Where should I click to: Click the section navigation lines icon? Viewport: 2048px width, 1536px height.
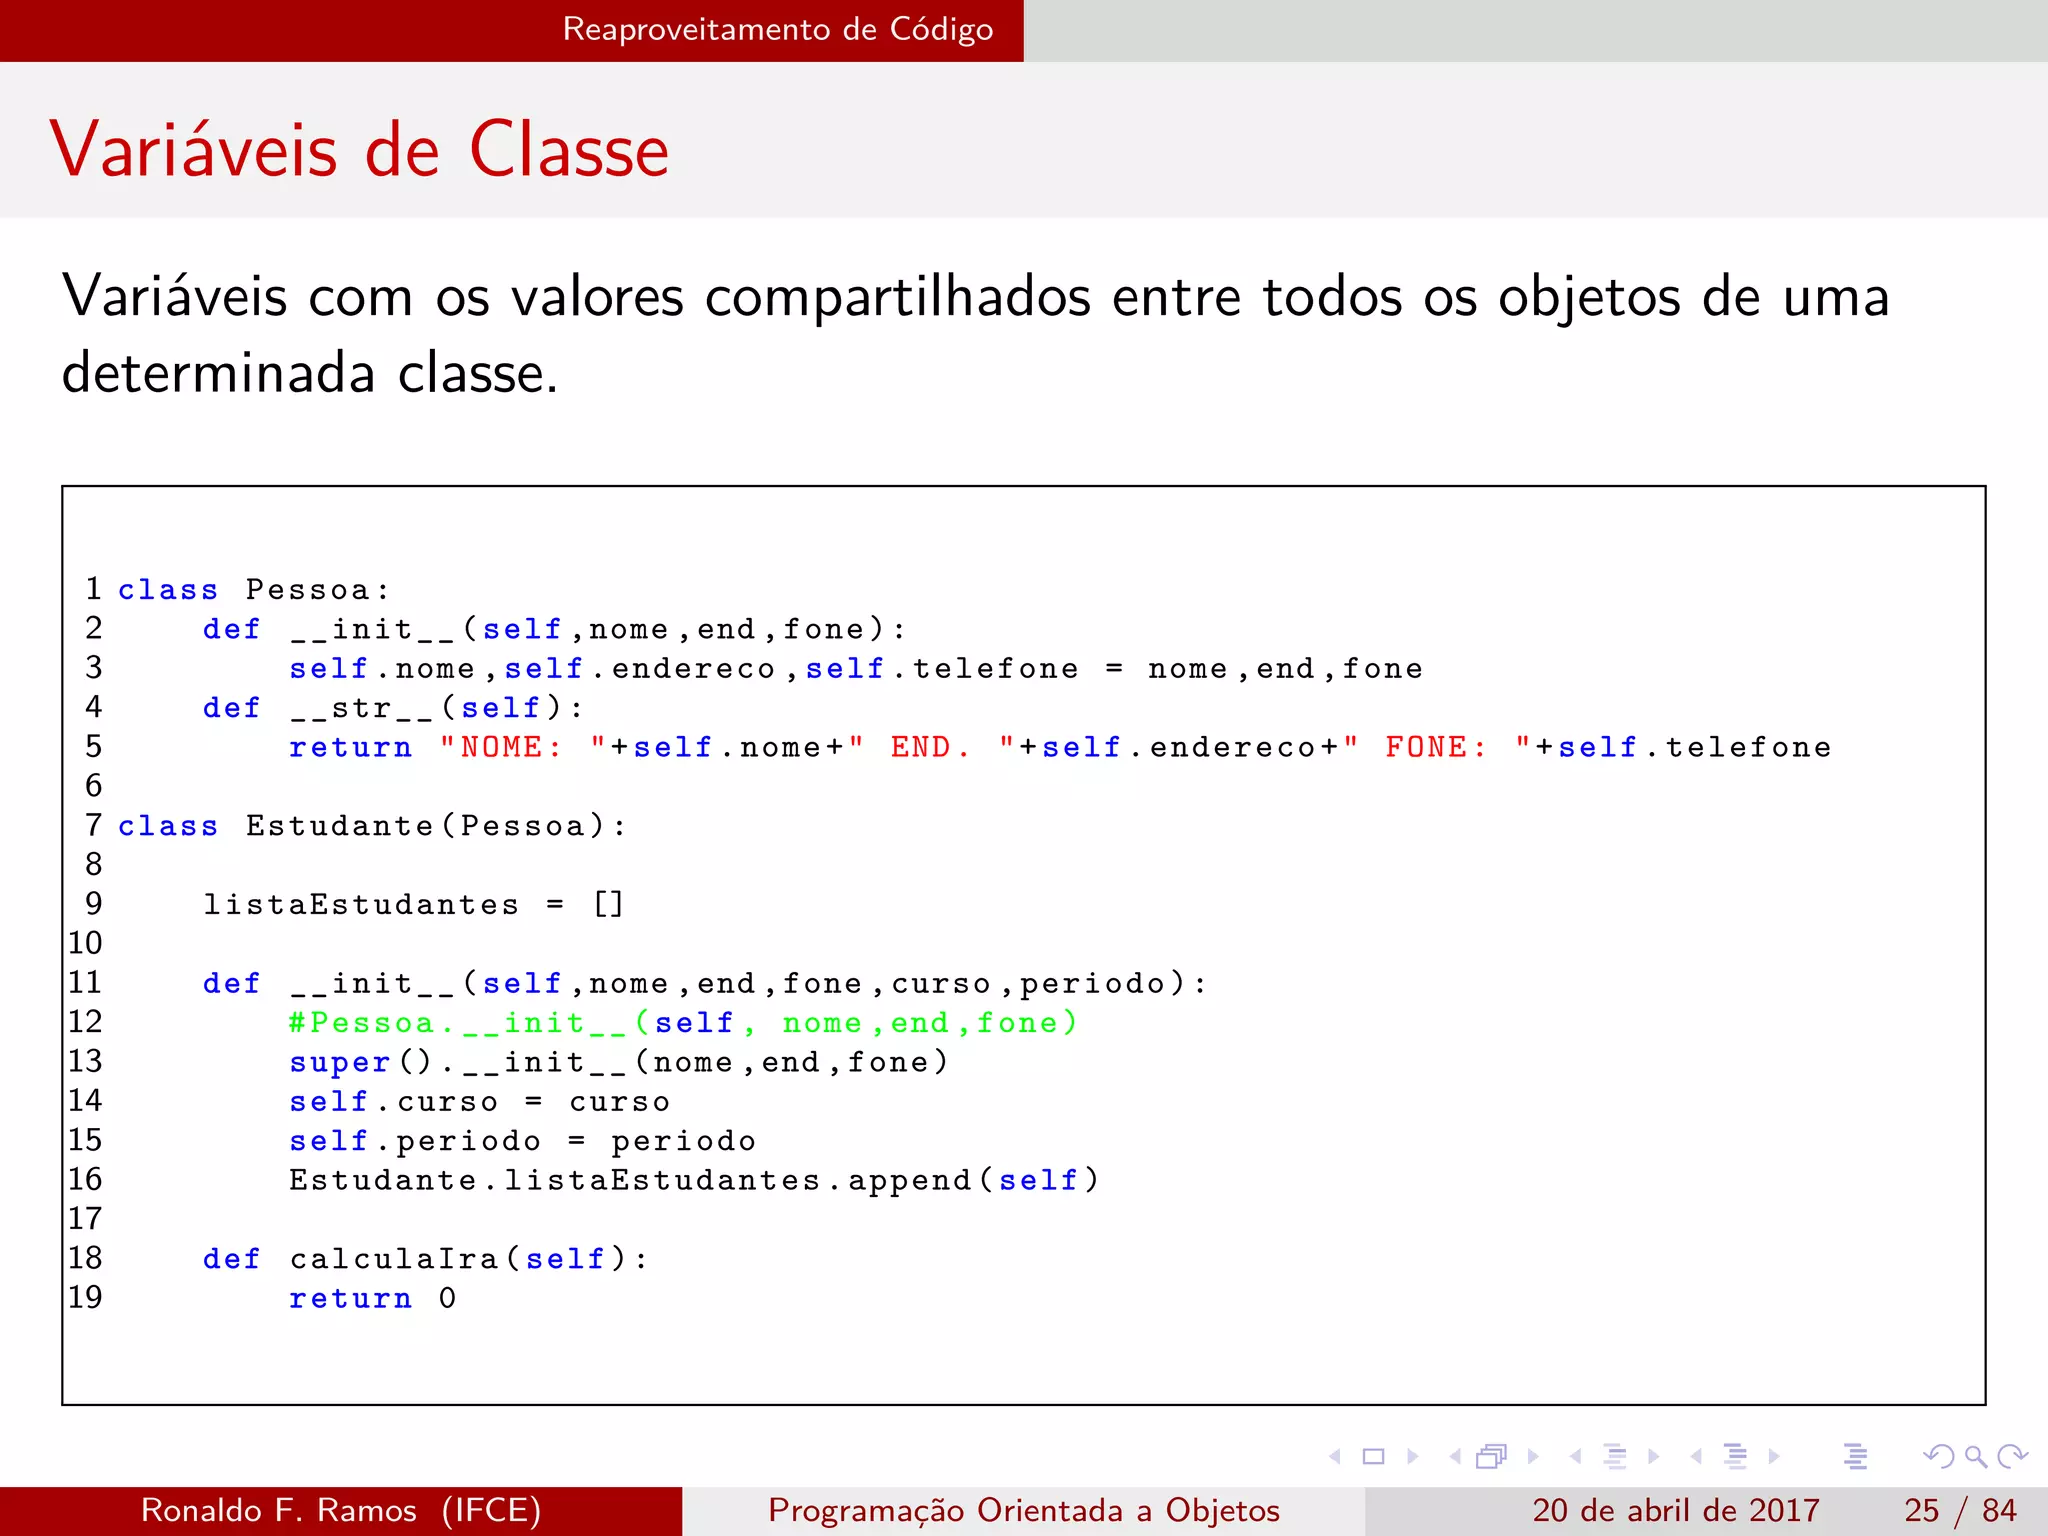(1736, 1456)
